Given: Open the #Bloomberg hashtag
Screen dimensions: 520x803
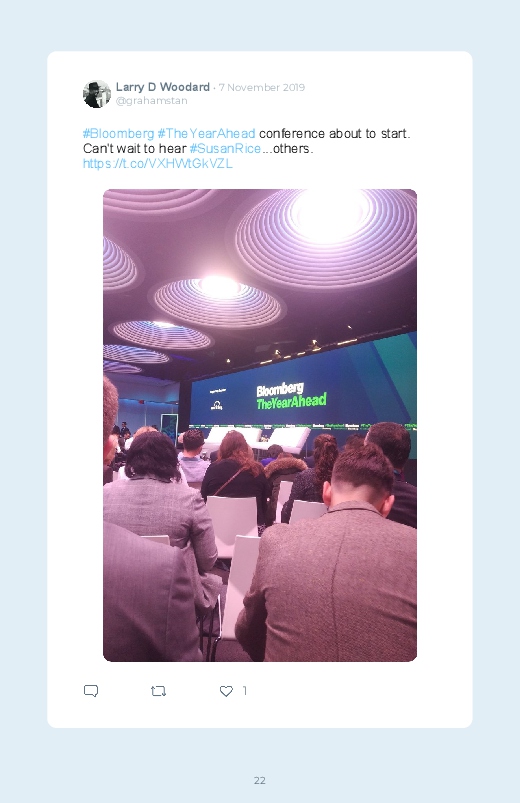Looking at the screenshot, I should pos(118,134).
